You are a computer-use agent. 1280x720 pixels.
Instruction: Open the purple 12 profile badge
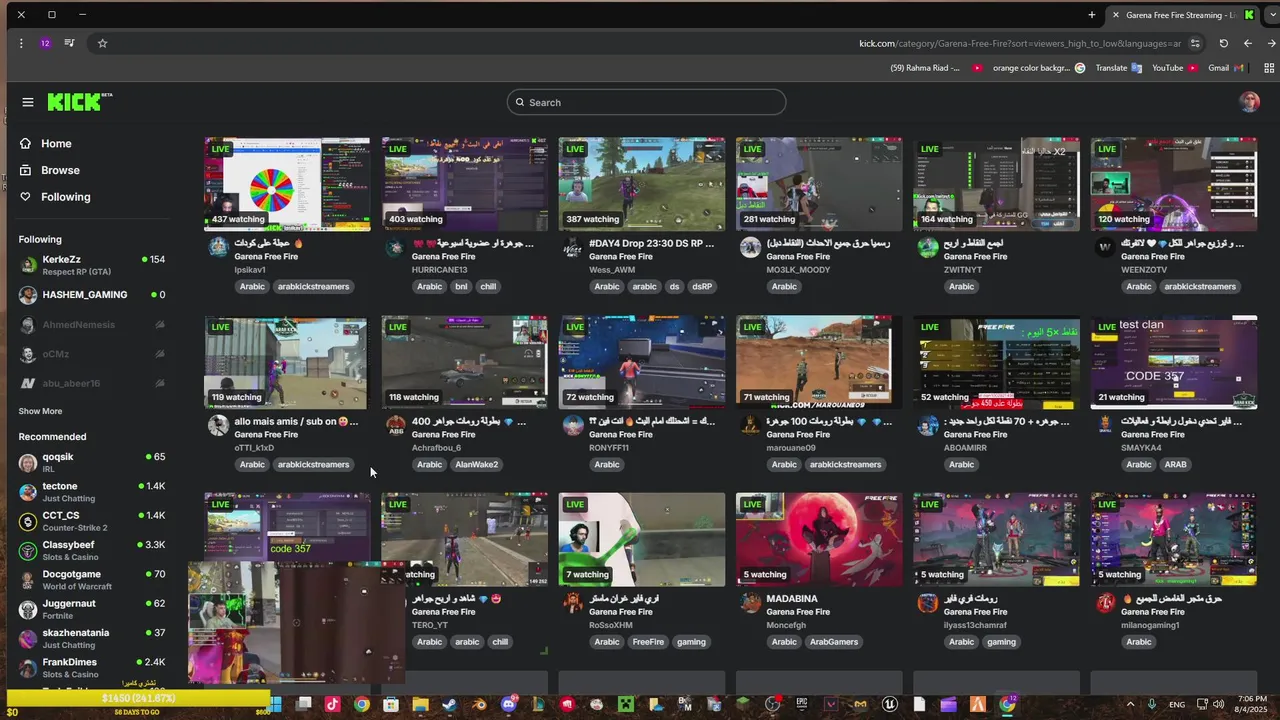pos(45,43)
